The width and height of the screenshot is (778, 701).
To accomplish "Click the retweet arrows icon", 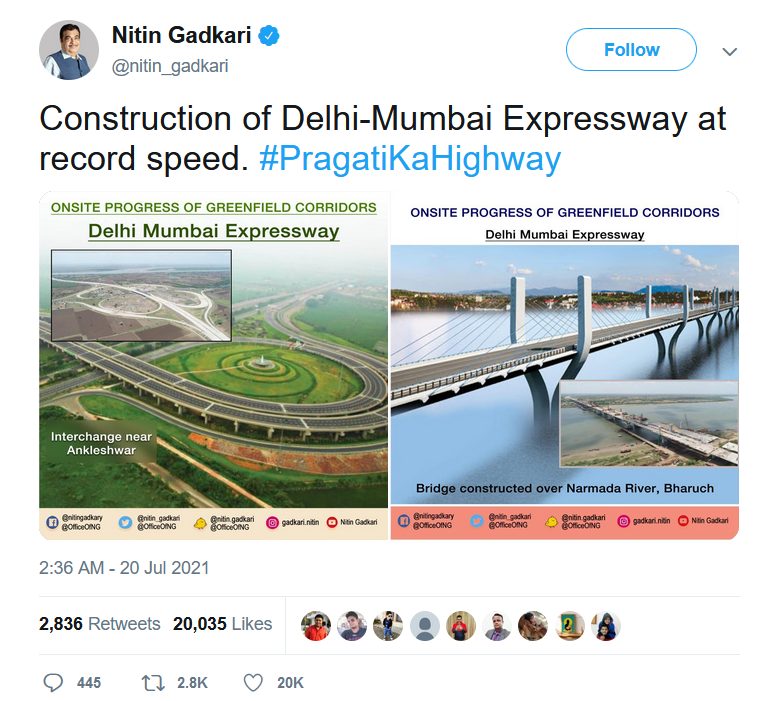I will pos(153,683).
